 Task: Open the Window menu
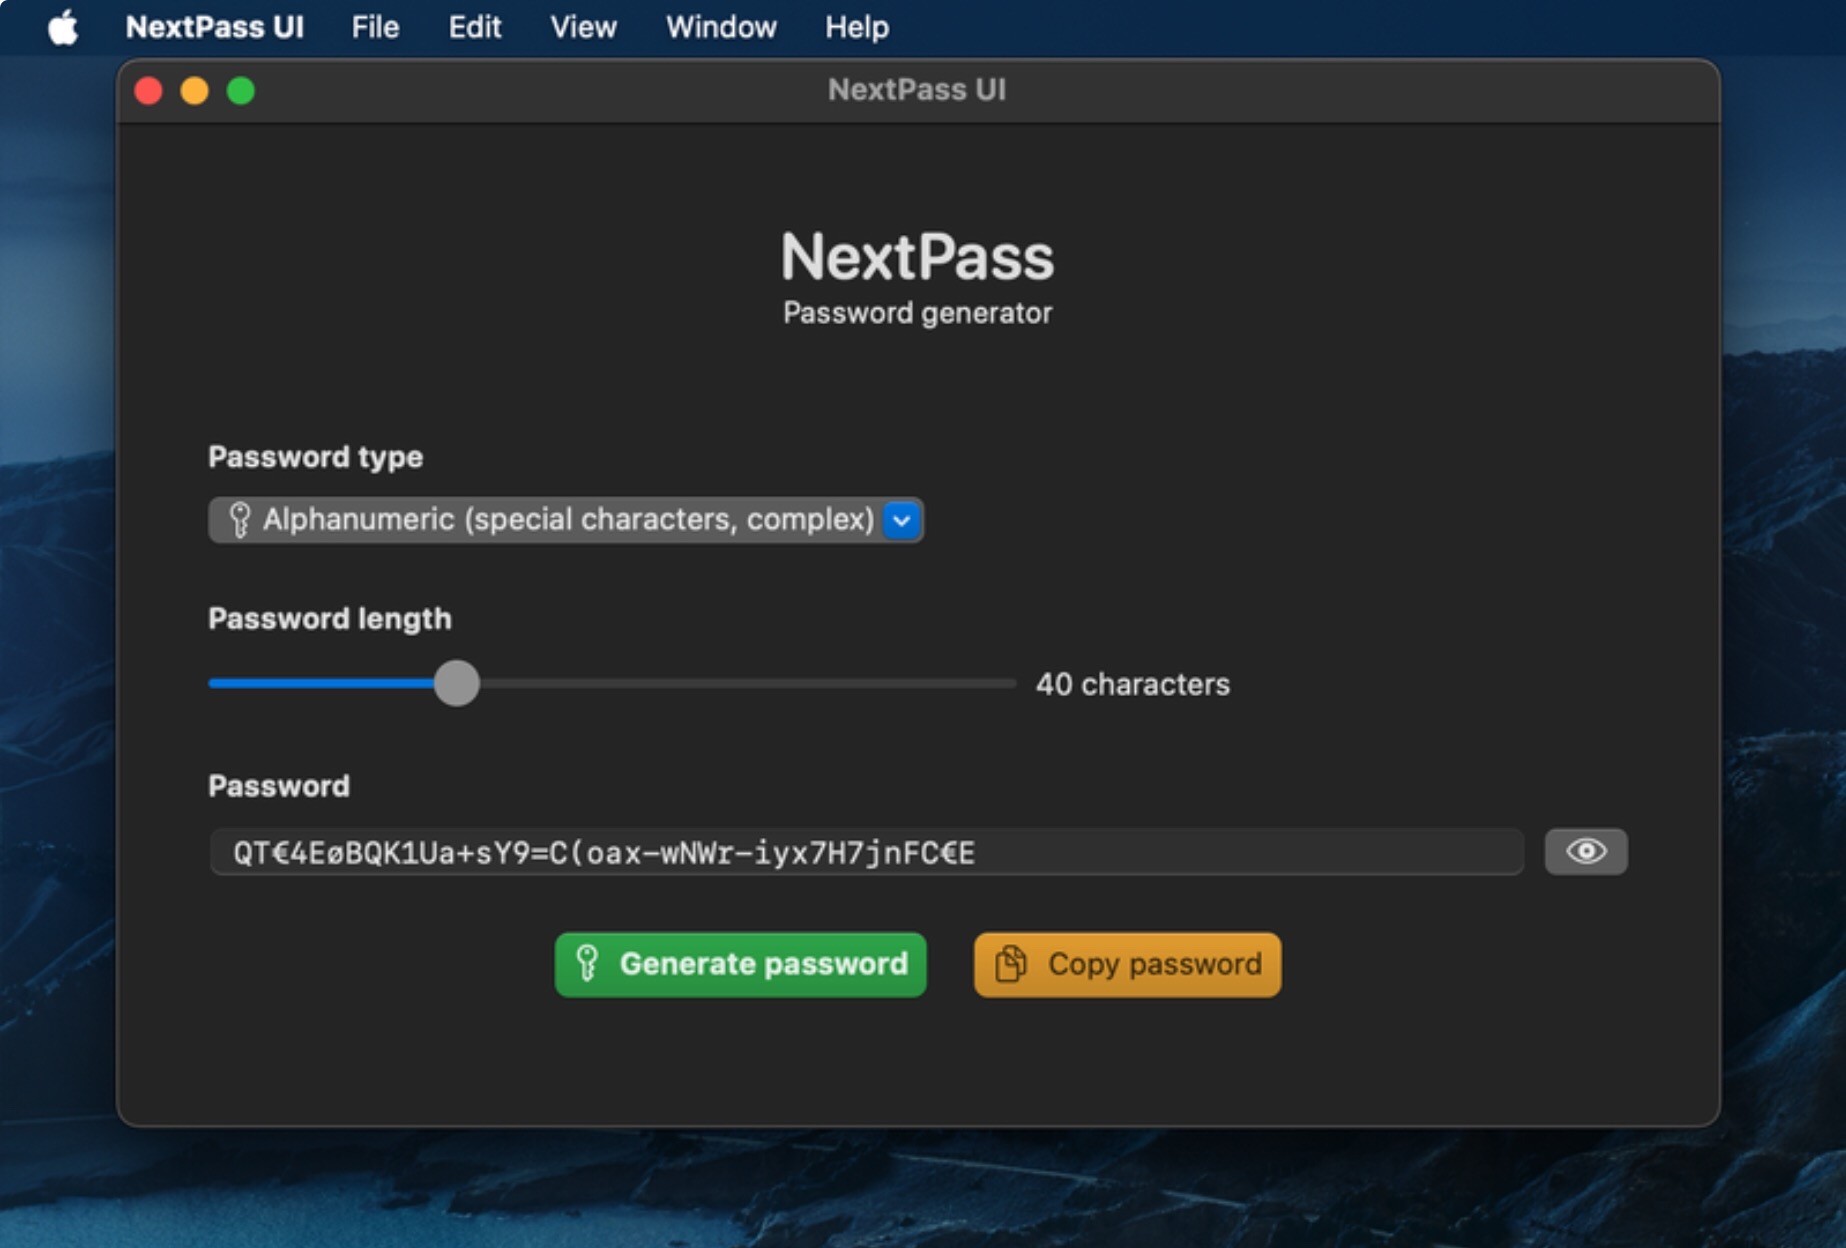[x=721, y=27]
